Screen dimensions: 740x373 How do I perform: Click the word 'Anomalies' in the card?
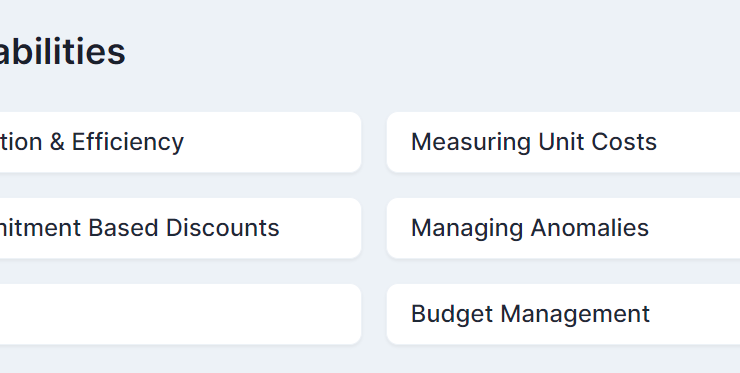(589, 228)
